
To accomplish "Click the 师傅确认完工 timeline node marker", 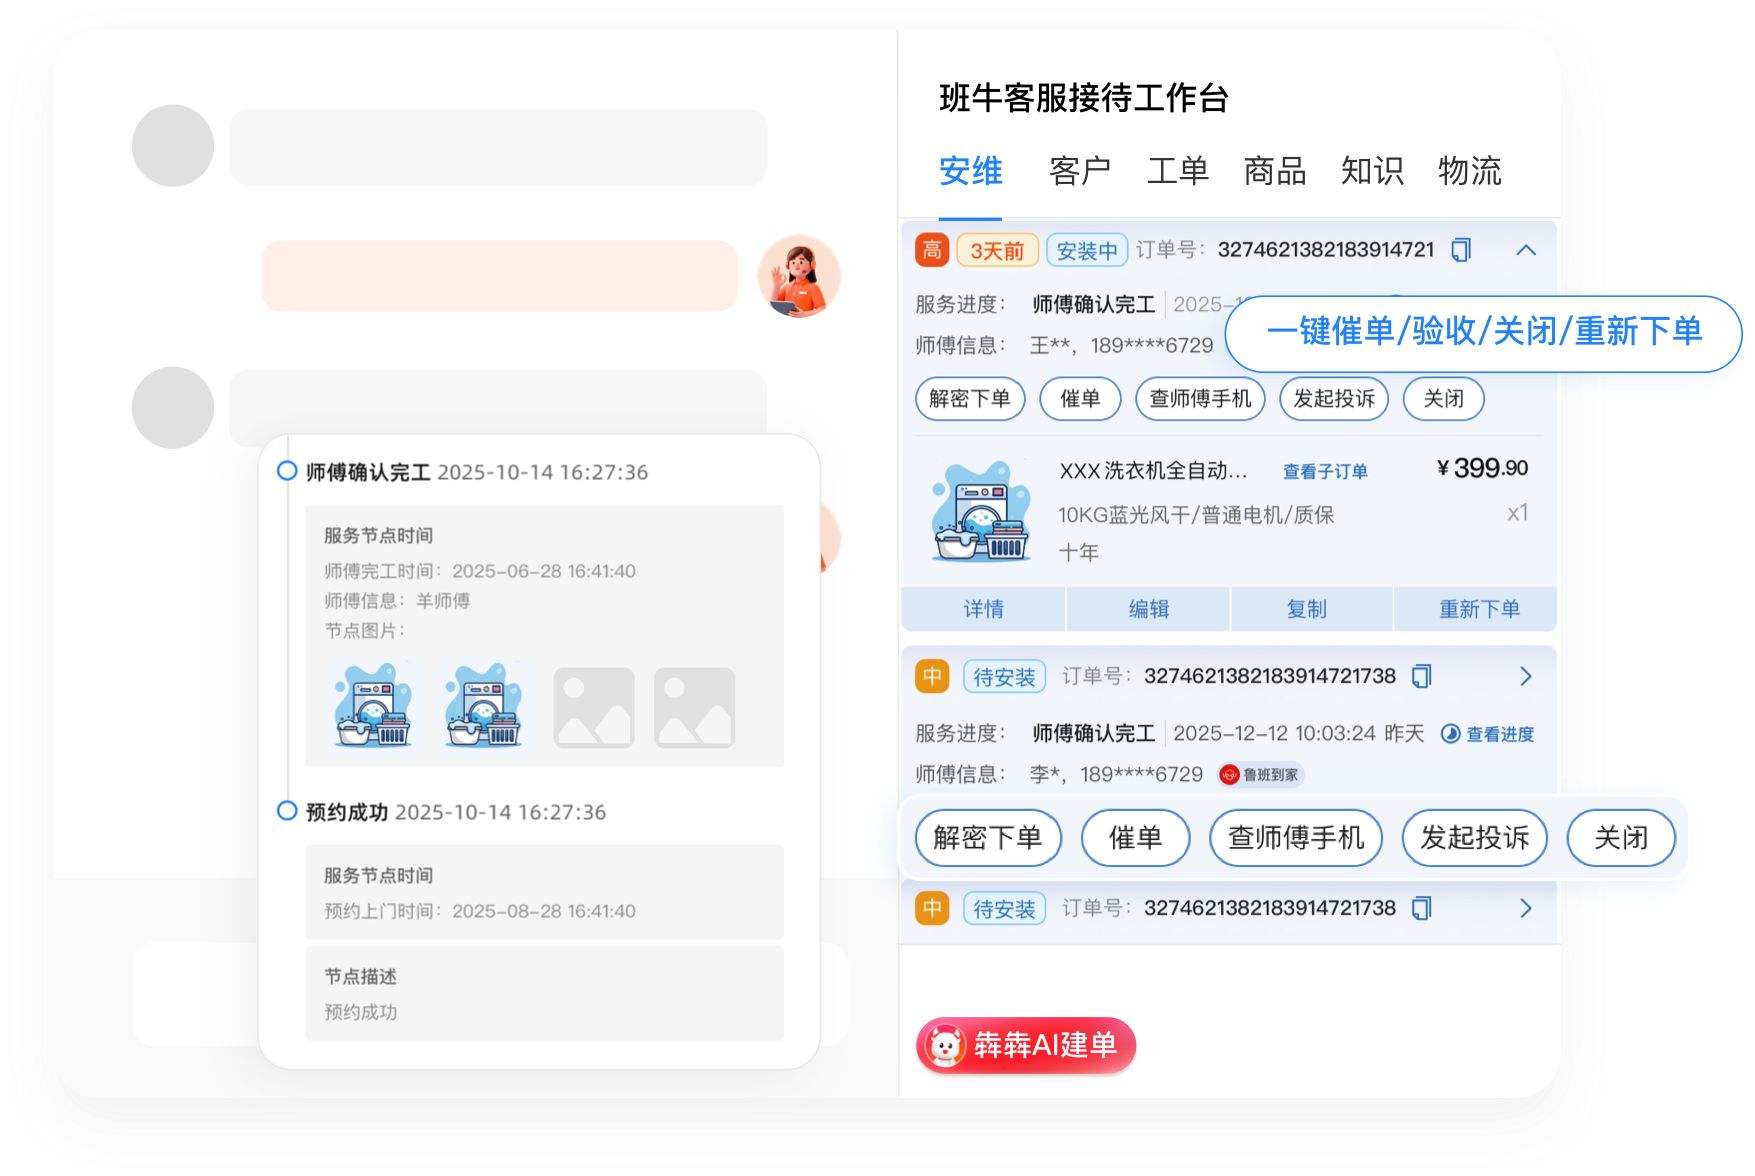I will pyautogui.click(x=287, y=471).
